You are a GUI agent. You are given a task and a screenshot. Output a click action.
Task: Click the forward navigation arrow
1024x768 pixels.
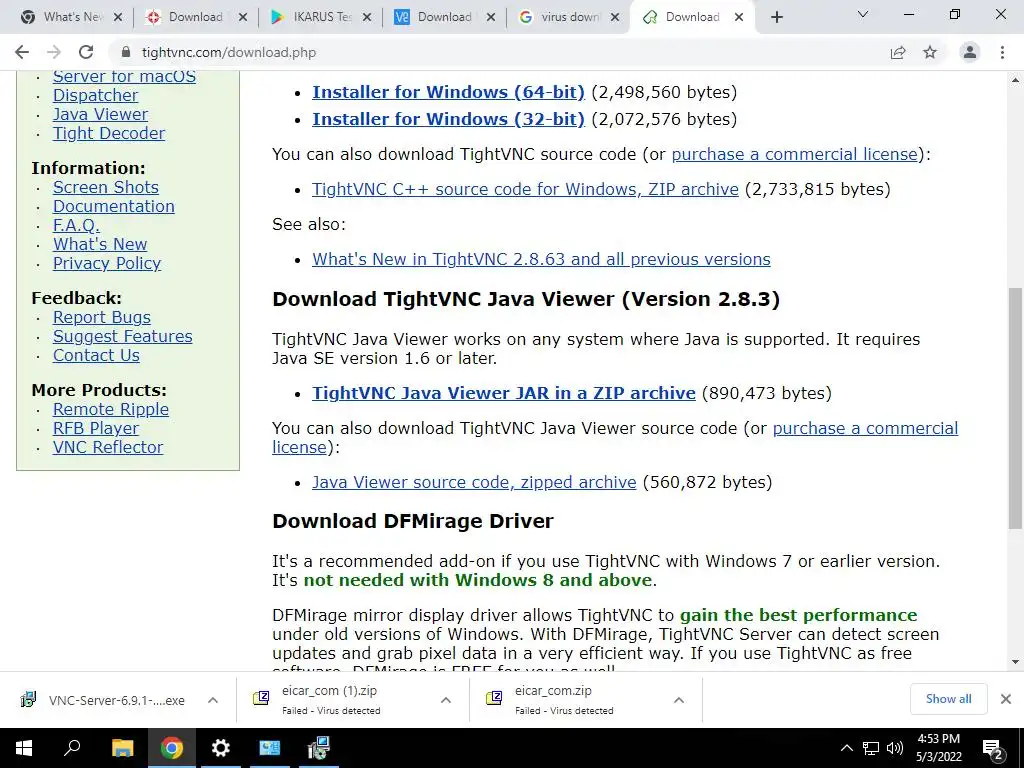54,52
